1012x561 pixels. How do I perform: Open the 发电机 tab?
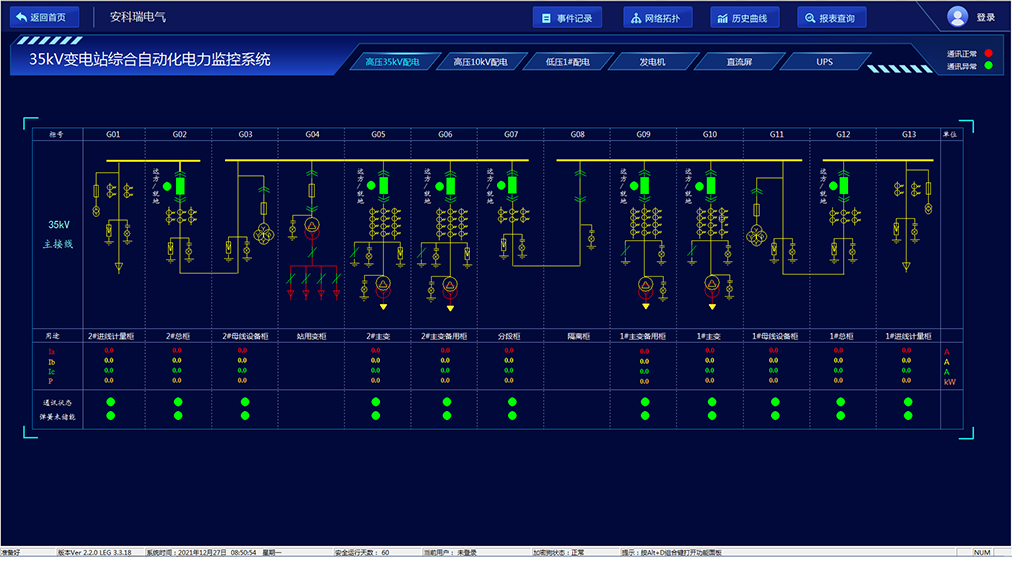652,62
